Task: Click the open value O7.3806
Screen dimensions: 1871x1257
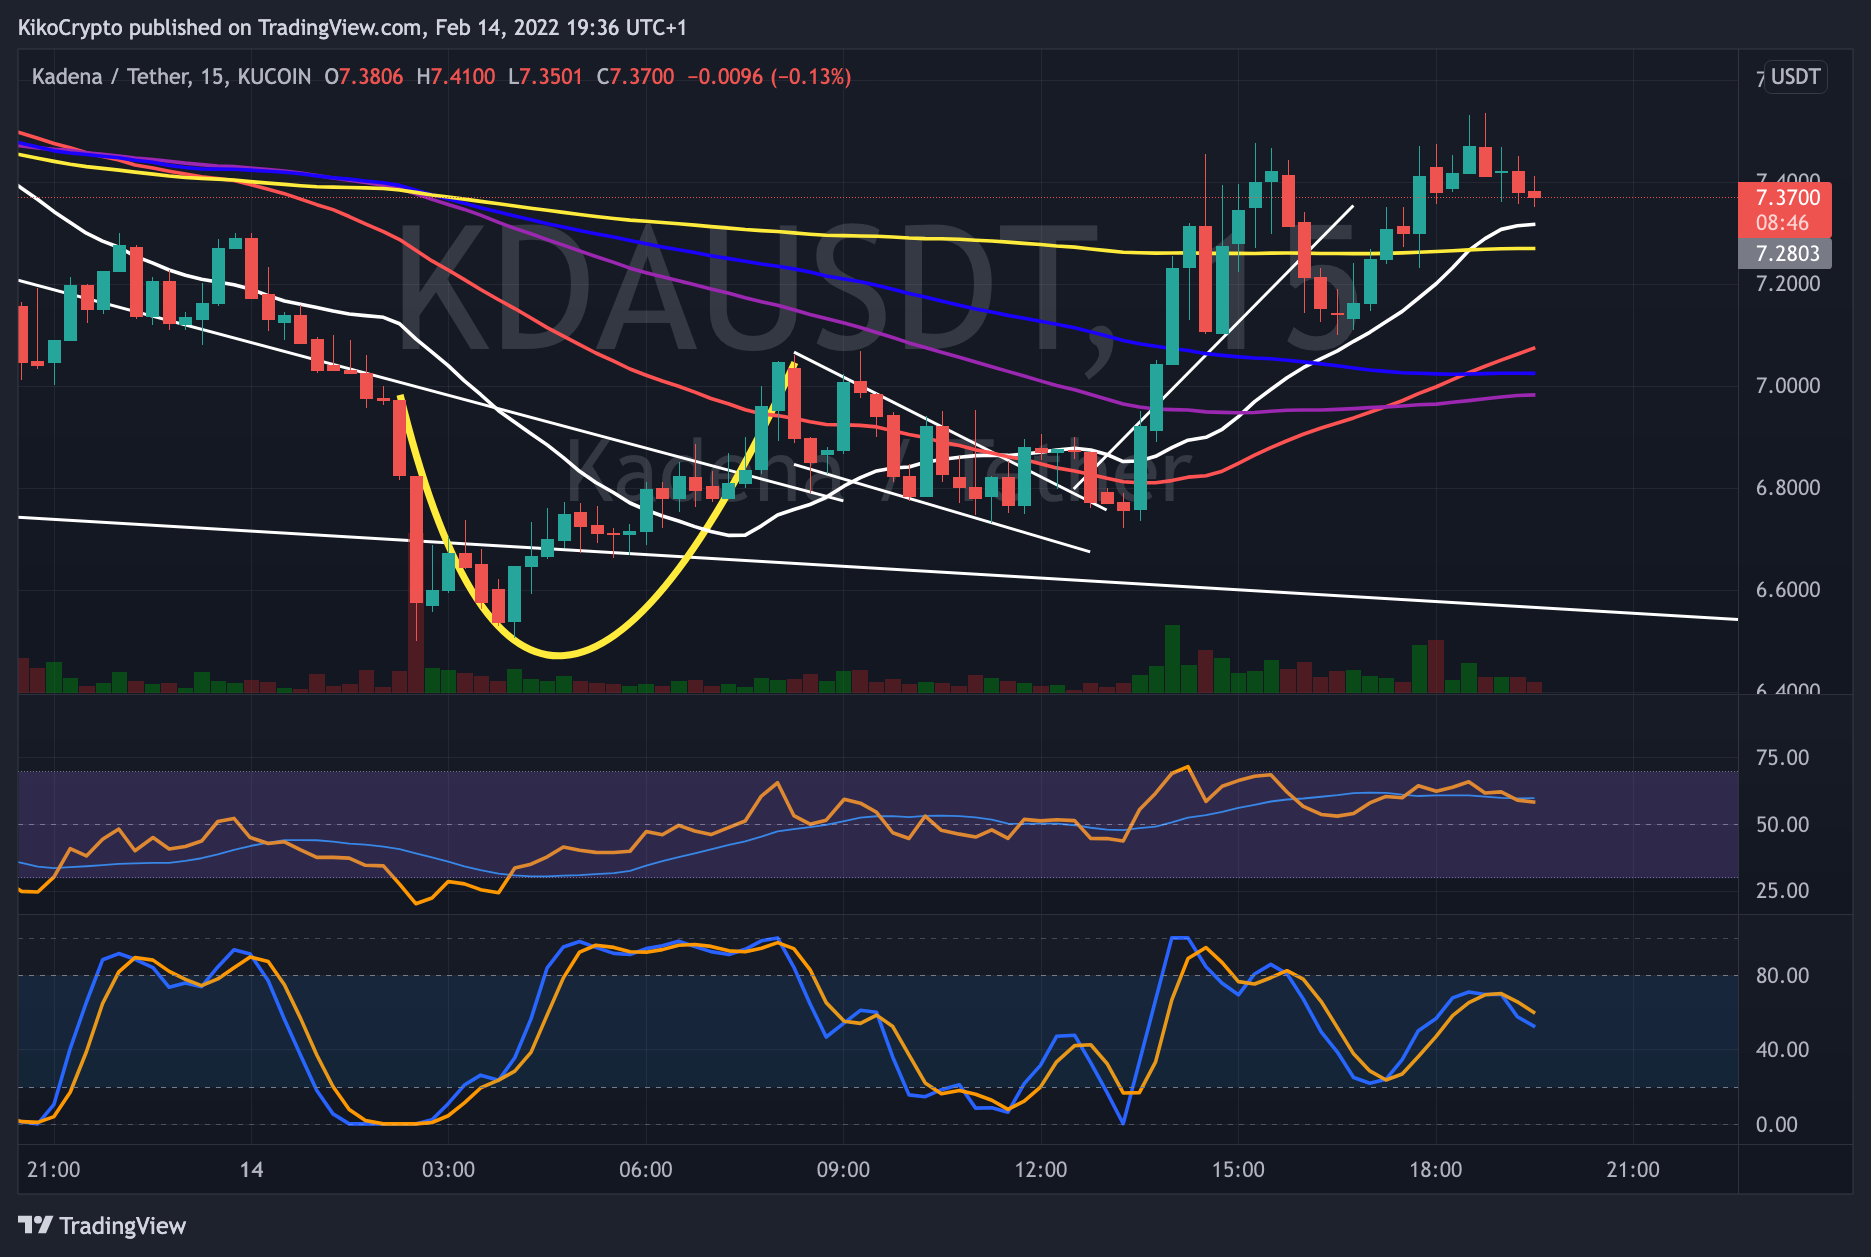Action: tap(364, 77)
